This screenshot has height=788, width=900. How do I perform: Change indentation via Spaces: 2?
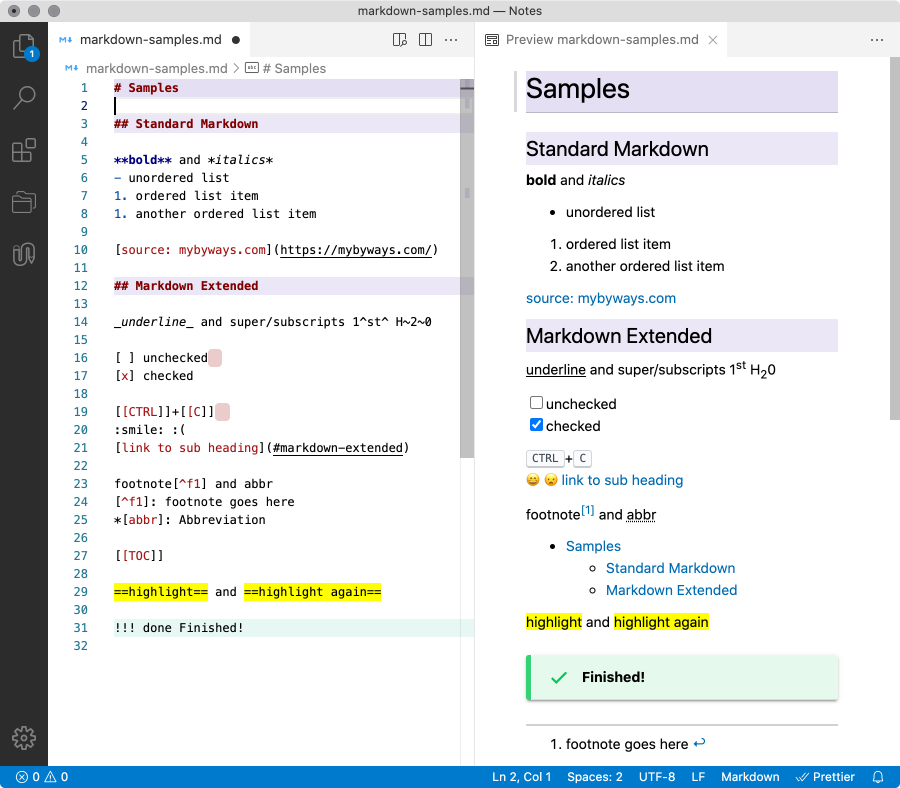595,777
